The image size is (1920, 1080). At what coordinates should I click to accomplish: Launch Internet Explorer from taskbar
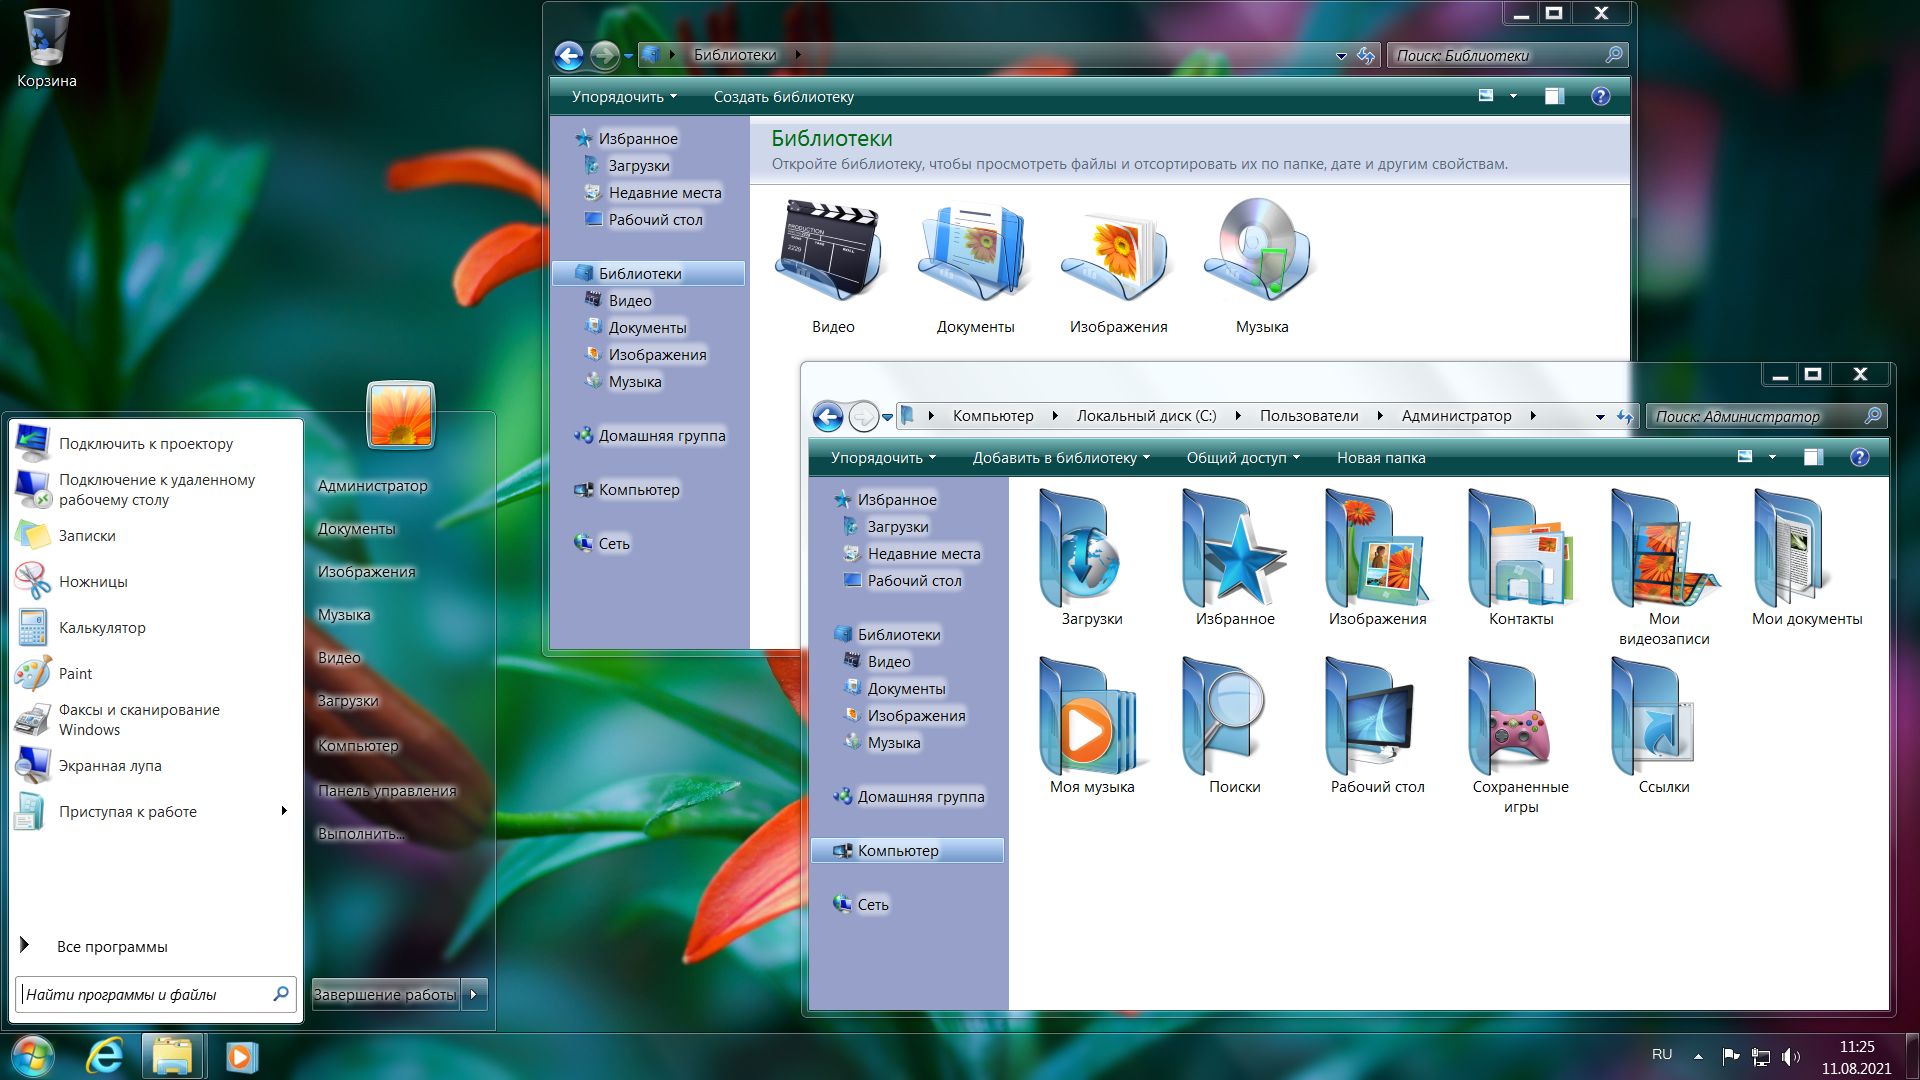click(x=104, y=1056)
